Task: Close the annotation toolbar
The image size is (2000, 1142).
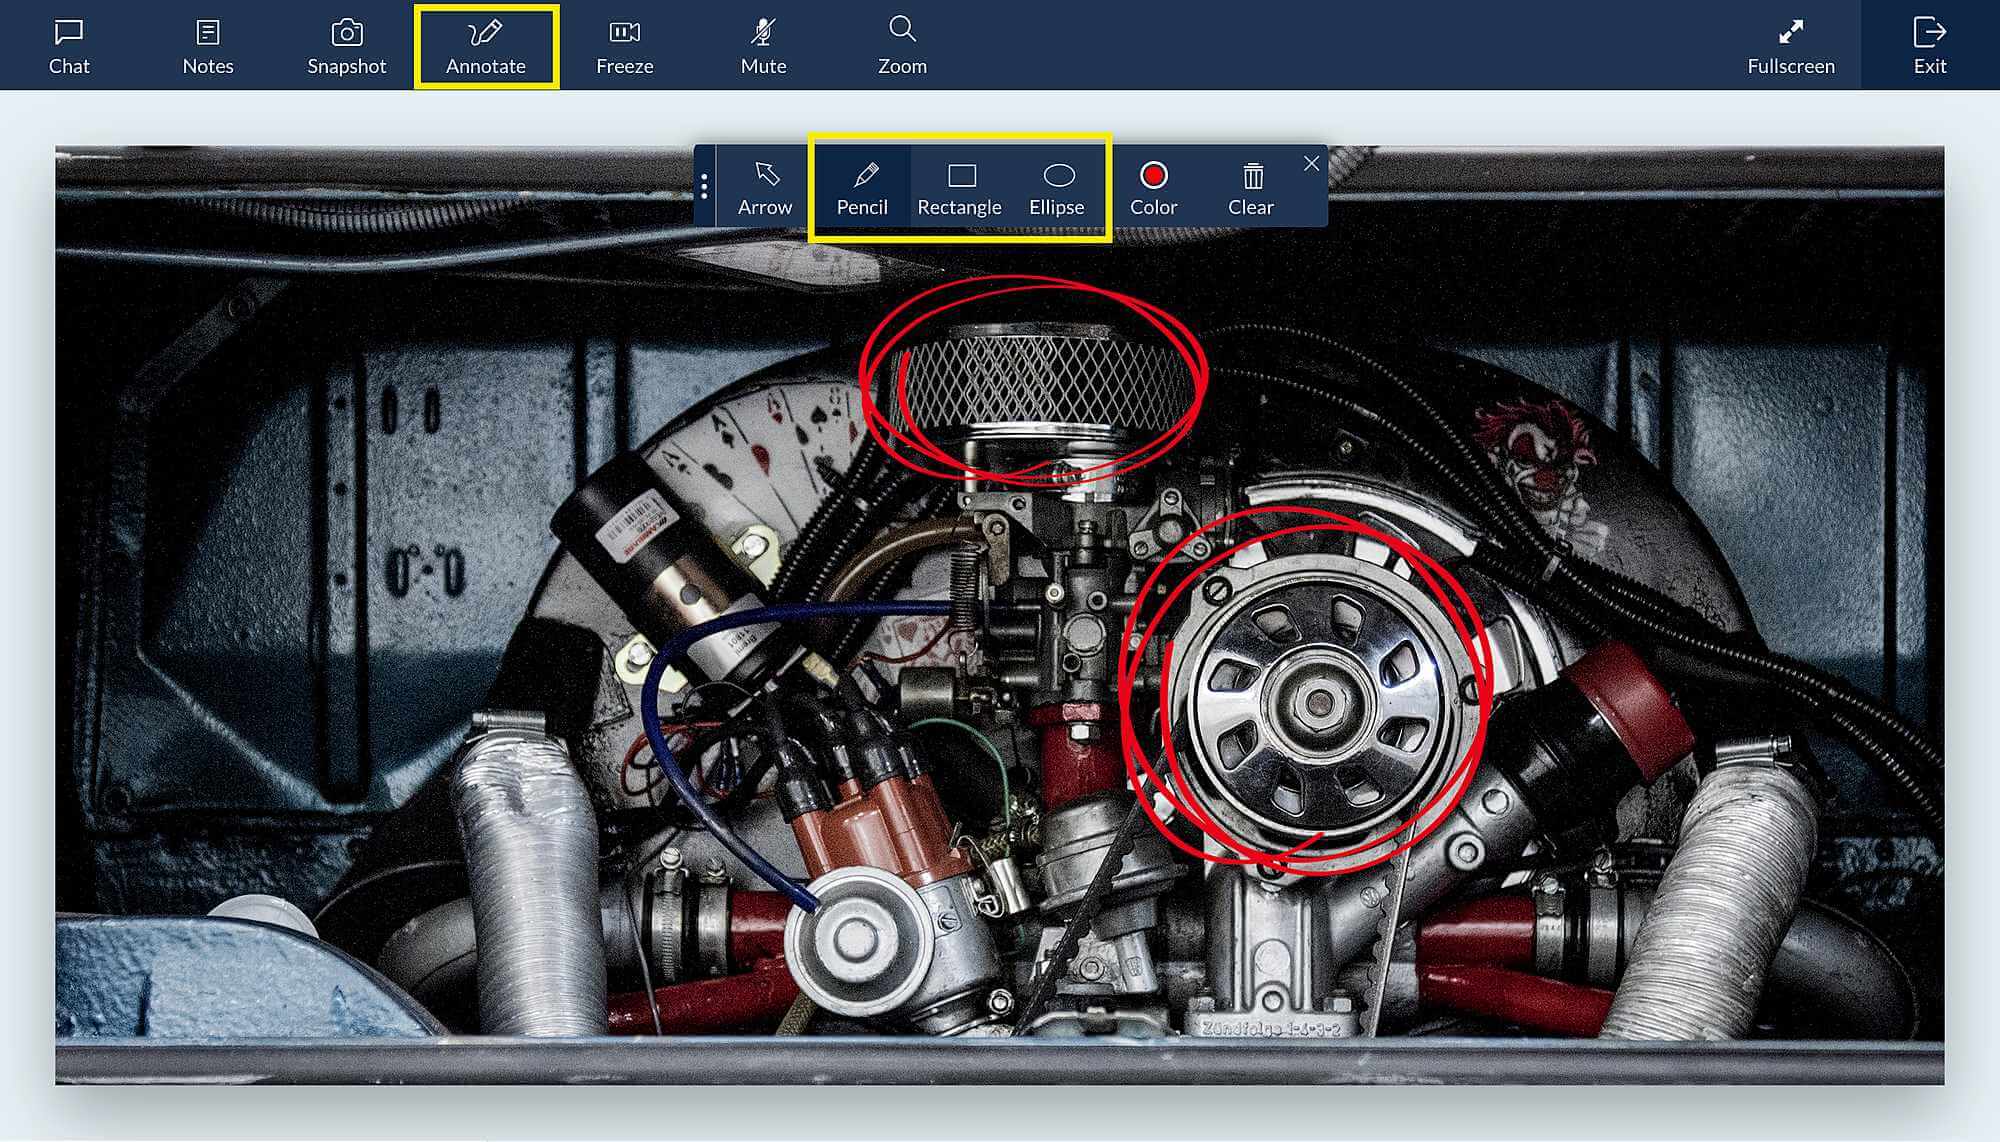Action: (x=1311, y=164)
